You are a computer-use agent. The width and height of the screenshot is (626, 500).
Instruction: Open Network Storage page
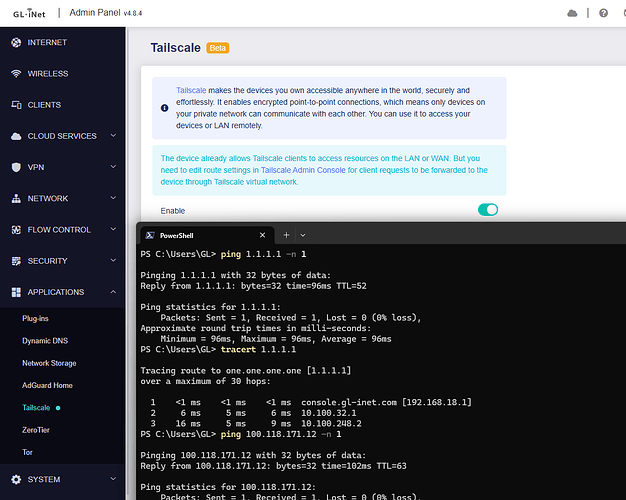[x=49, y=363]
